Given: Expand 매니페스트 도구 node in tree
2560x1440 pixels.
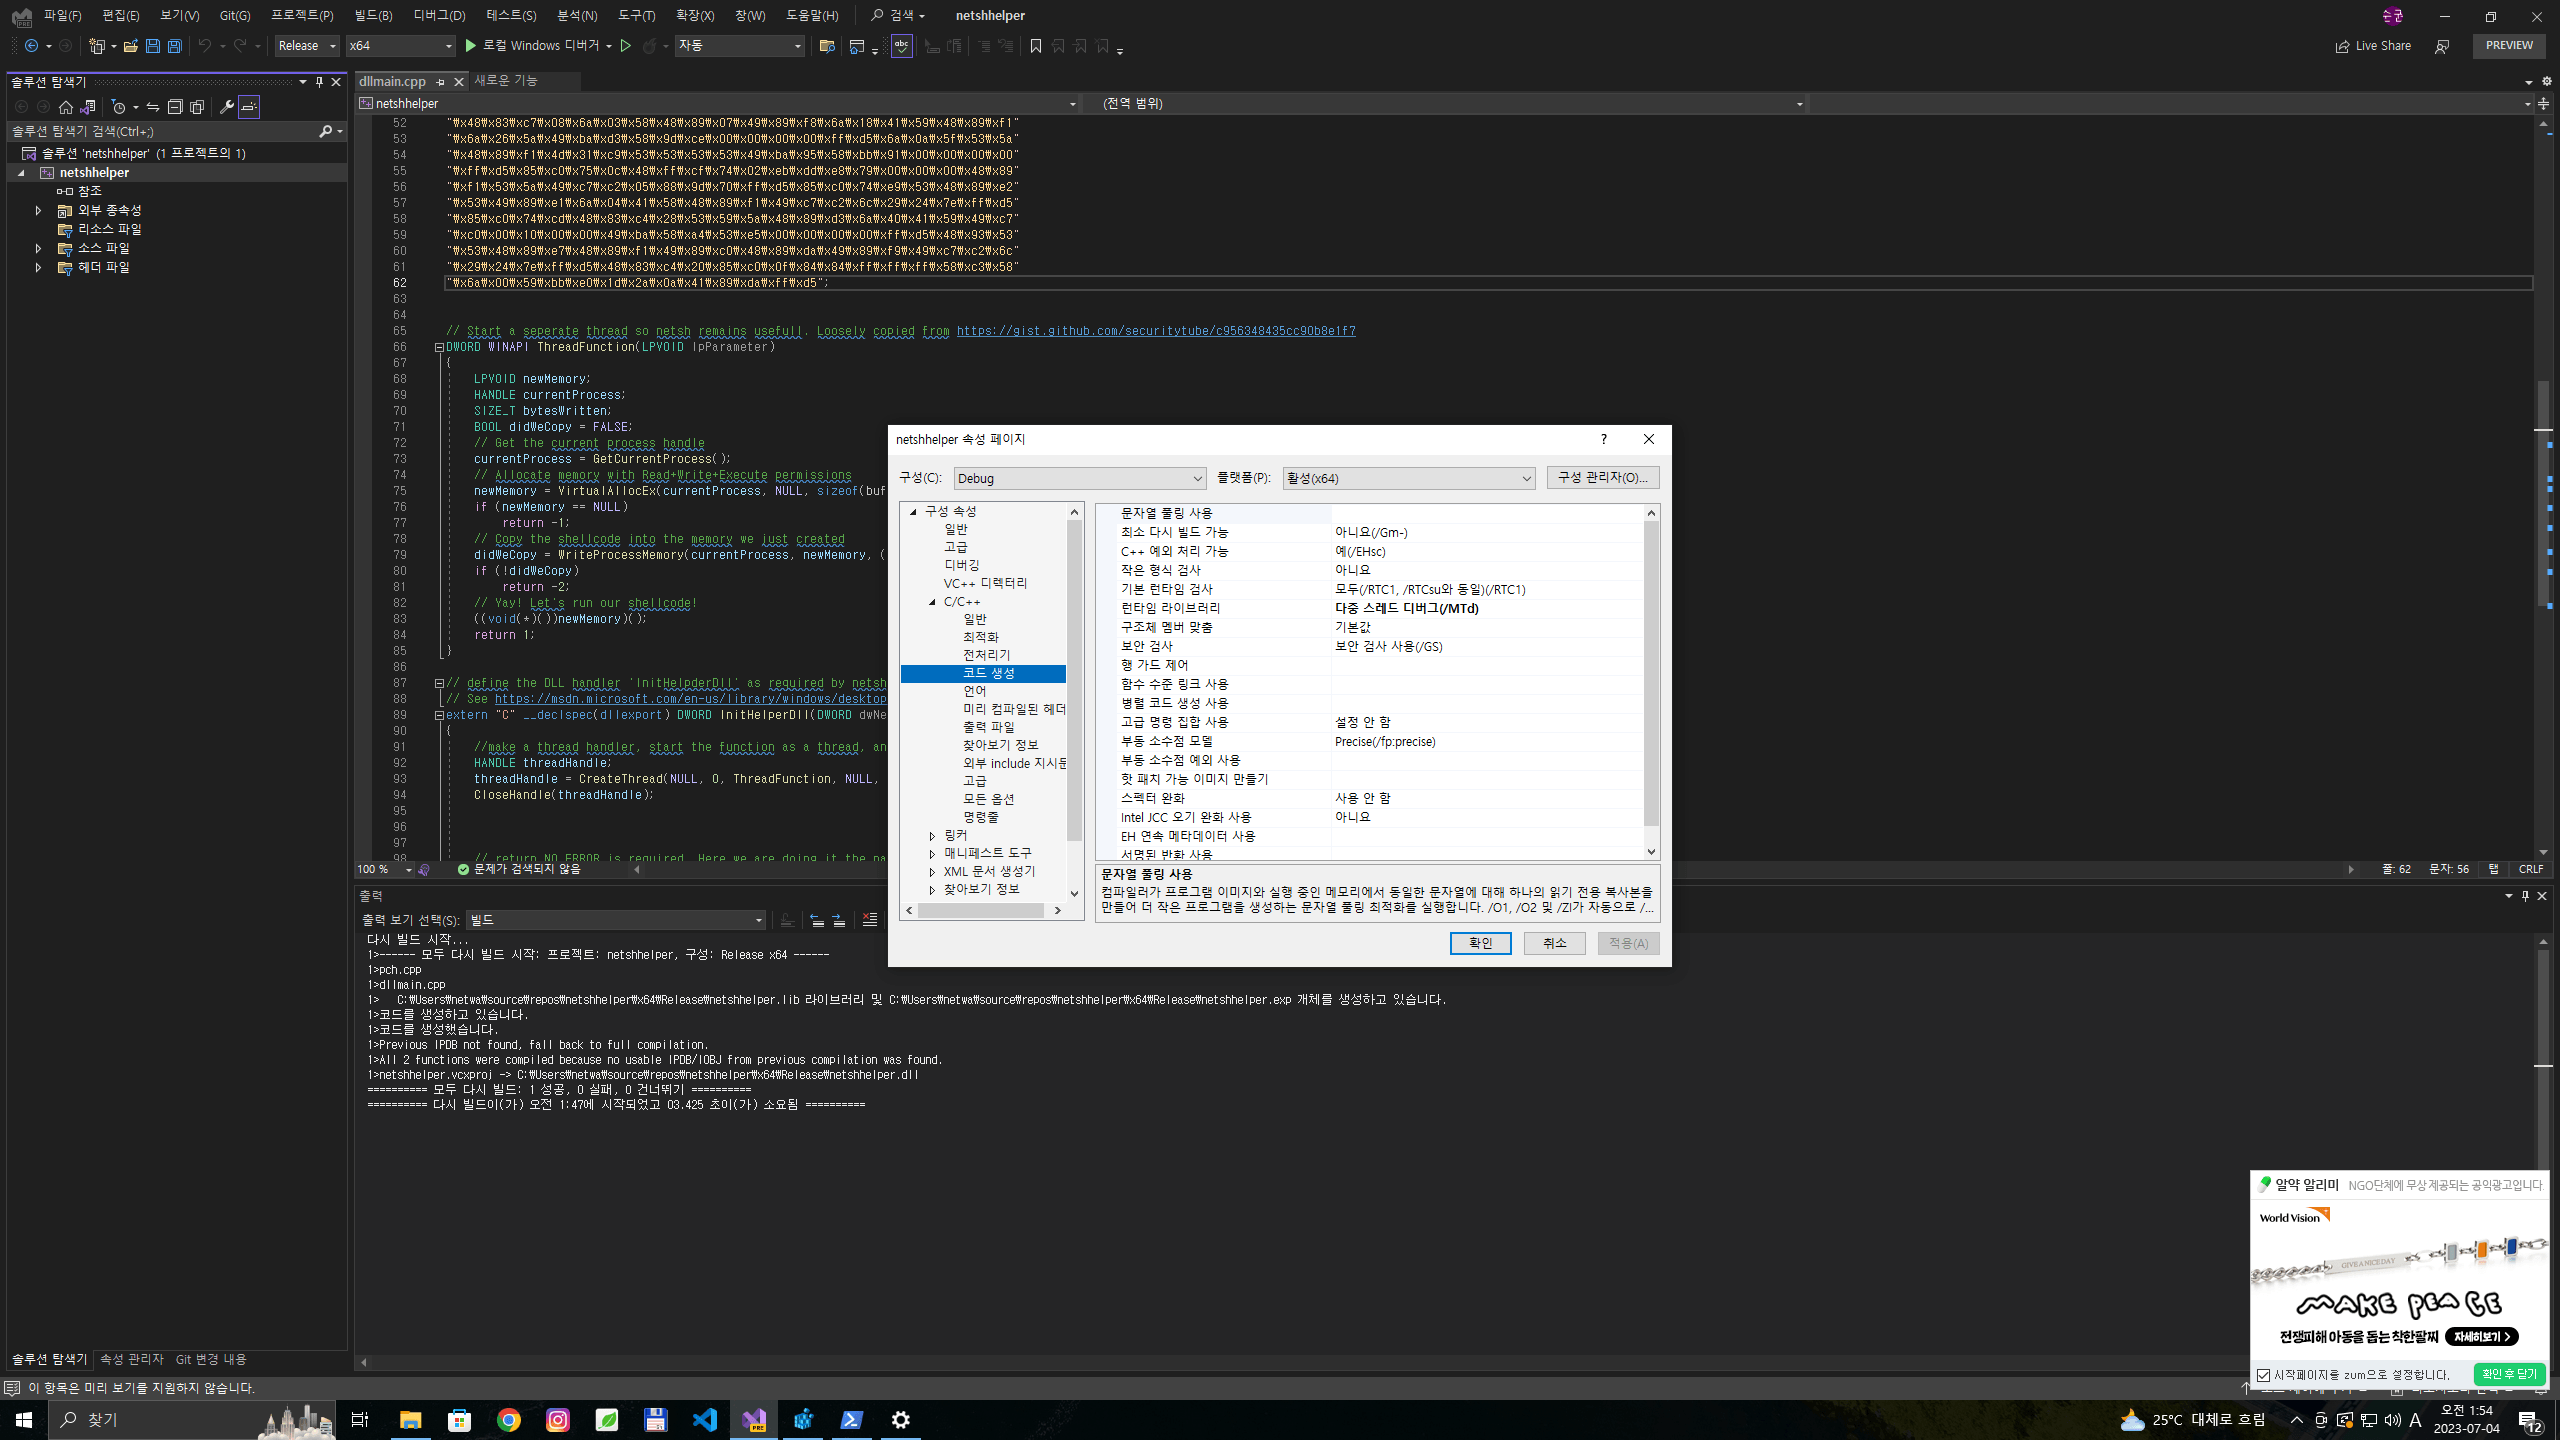Looking at the screenshot, I should click(932, 854).
